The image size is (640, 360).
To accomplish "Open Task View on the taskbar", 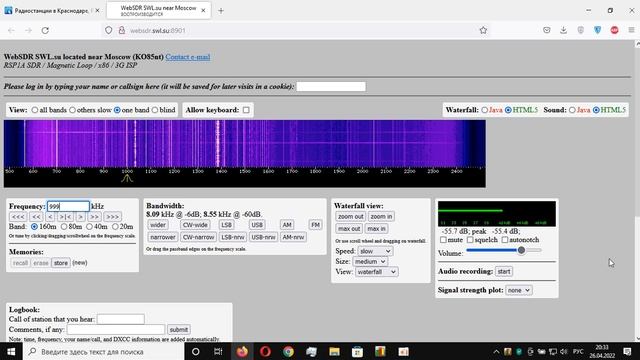I will point(218,351).
